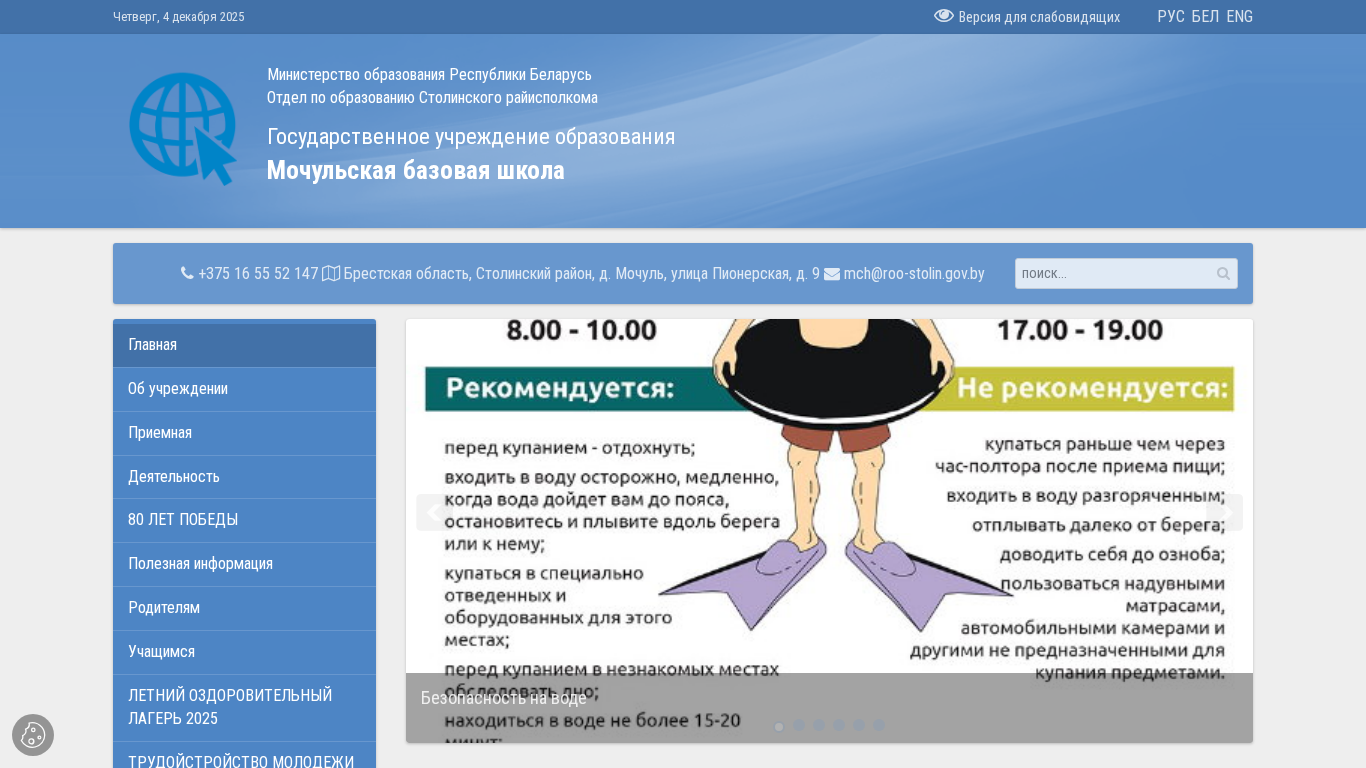Open the Об учреждении section
Viewport: 1366px width, 768px height.
pyautogui.click(x=244, y=389)
